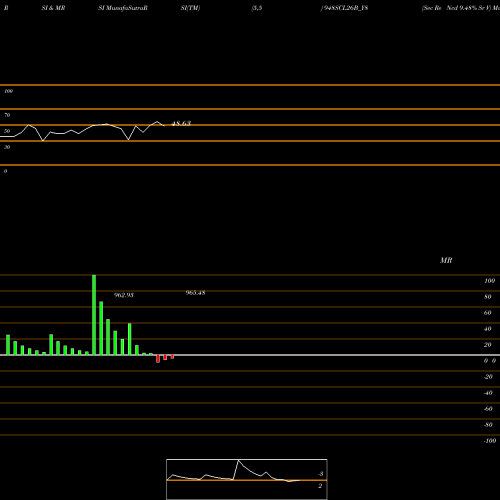This screenshot has width=500, height=500.
Task: Click the first red negative MR bar
Action: 158,359
